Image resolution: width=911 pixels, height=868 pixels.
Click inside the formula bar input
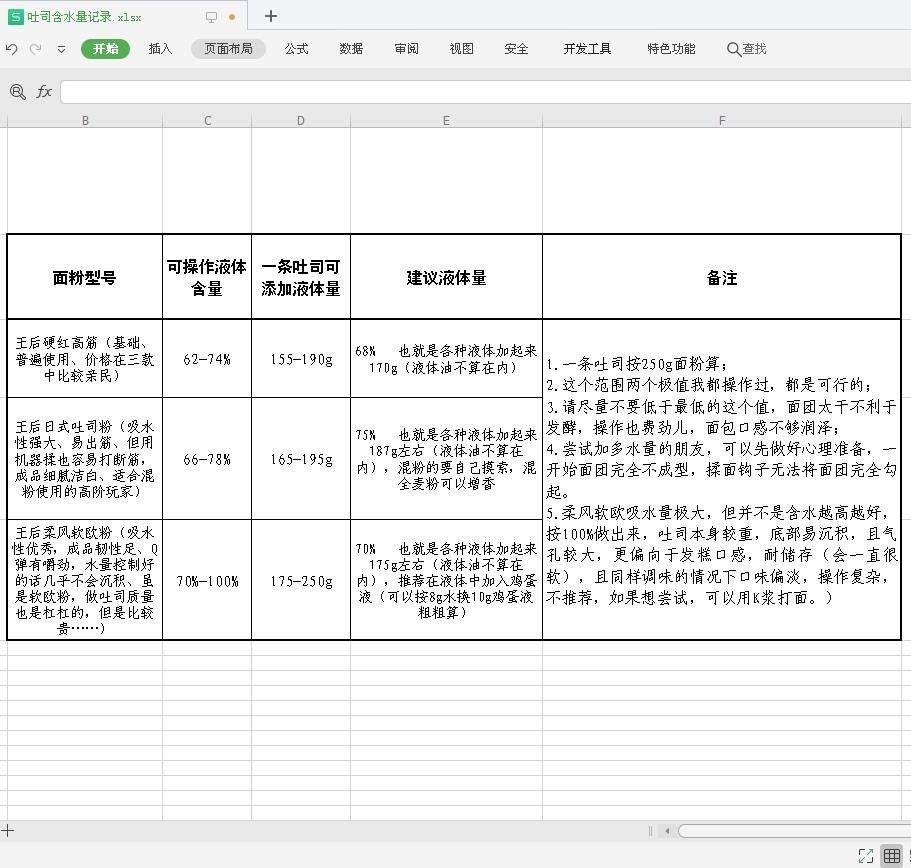(x=400, y=91)
